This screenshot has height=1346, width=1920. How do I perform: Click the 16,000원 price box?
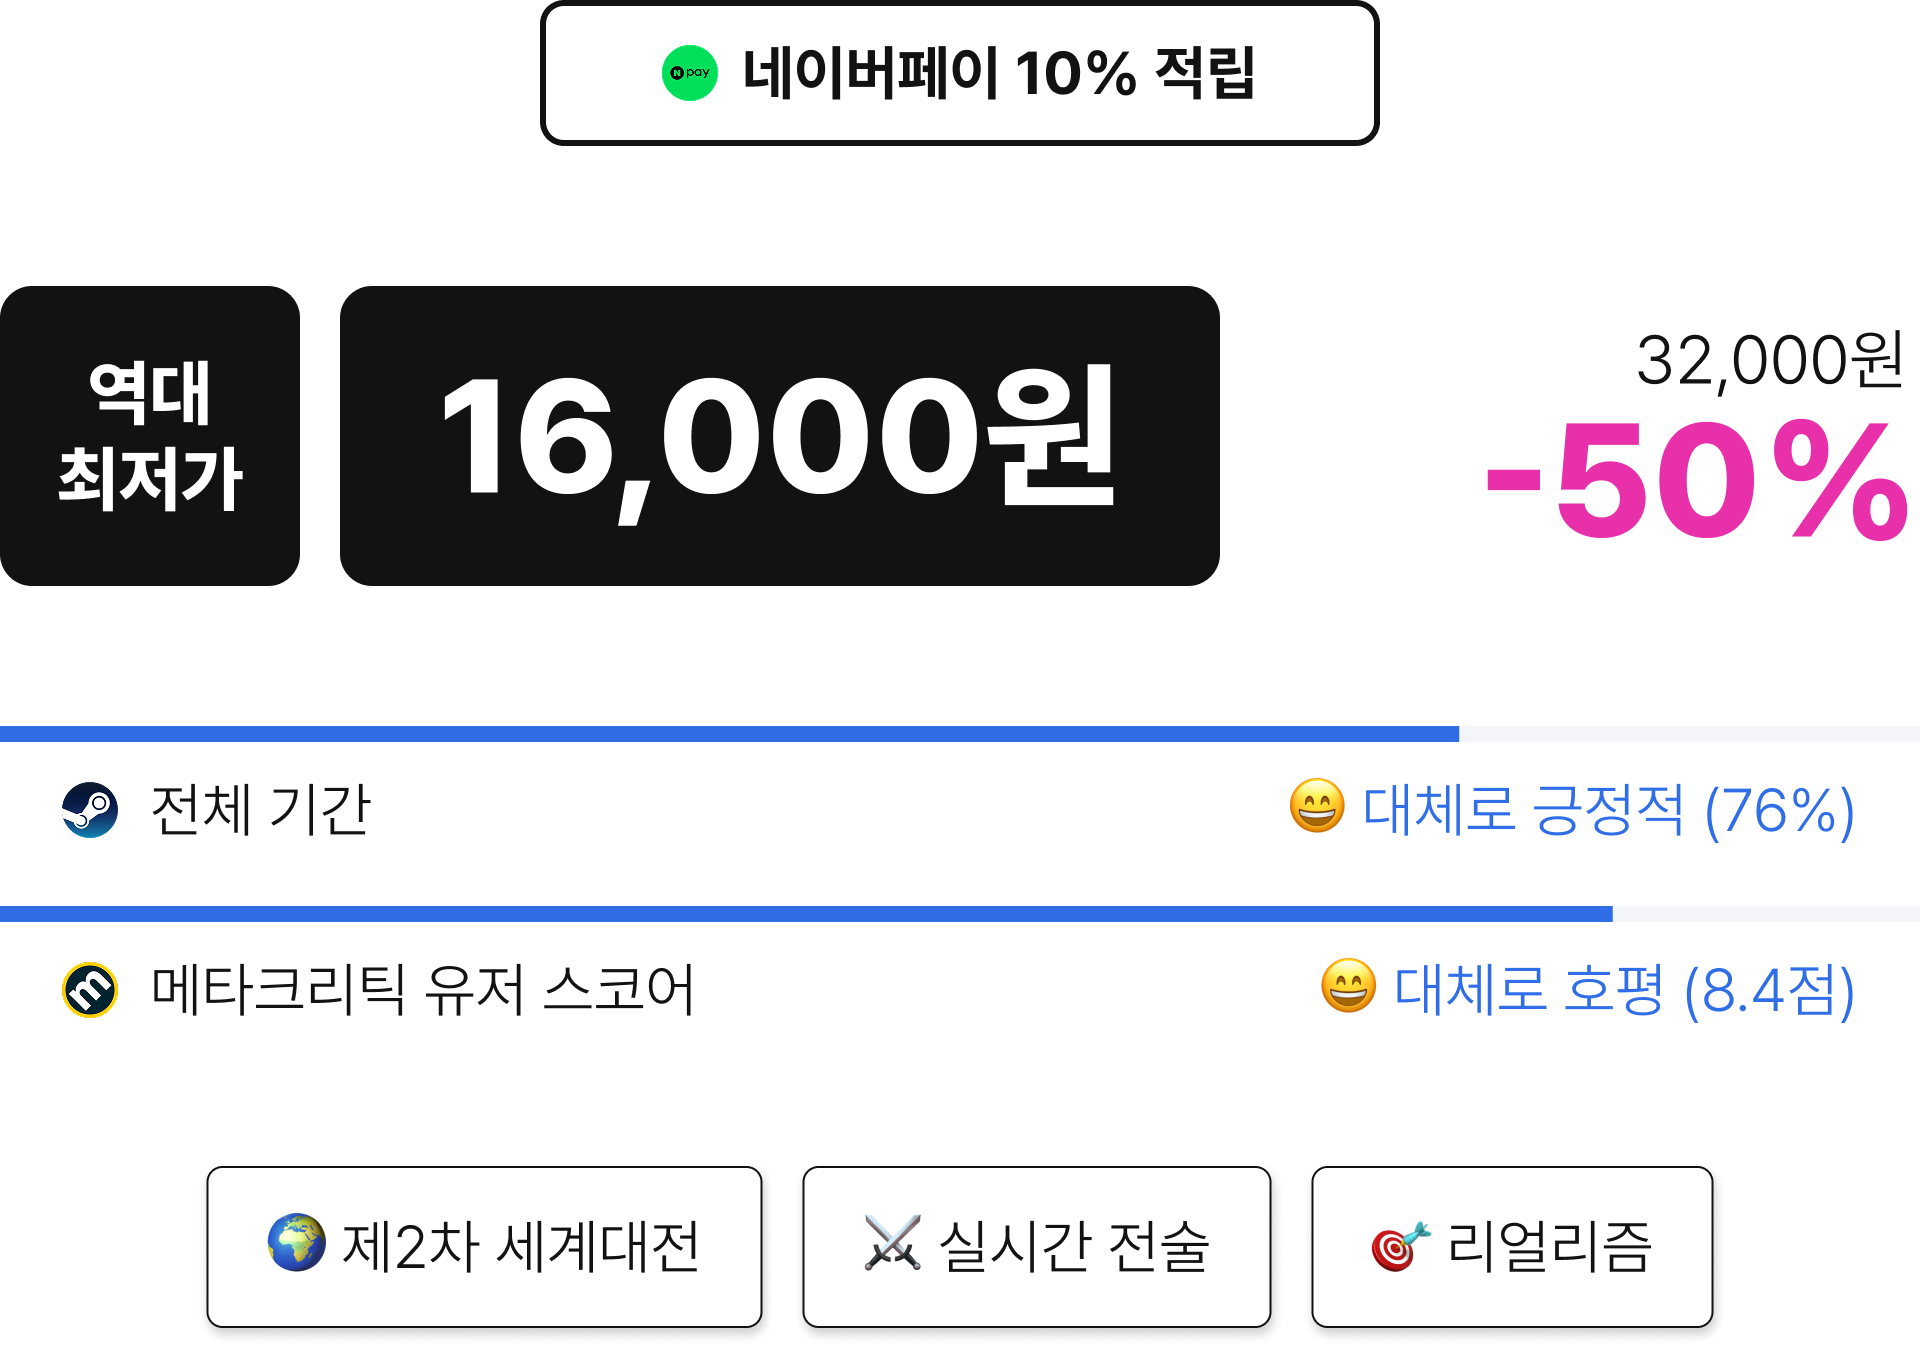780,436
